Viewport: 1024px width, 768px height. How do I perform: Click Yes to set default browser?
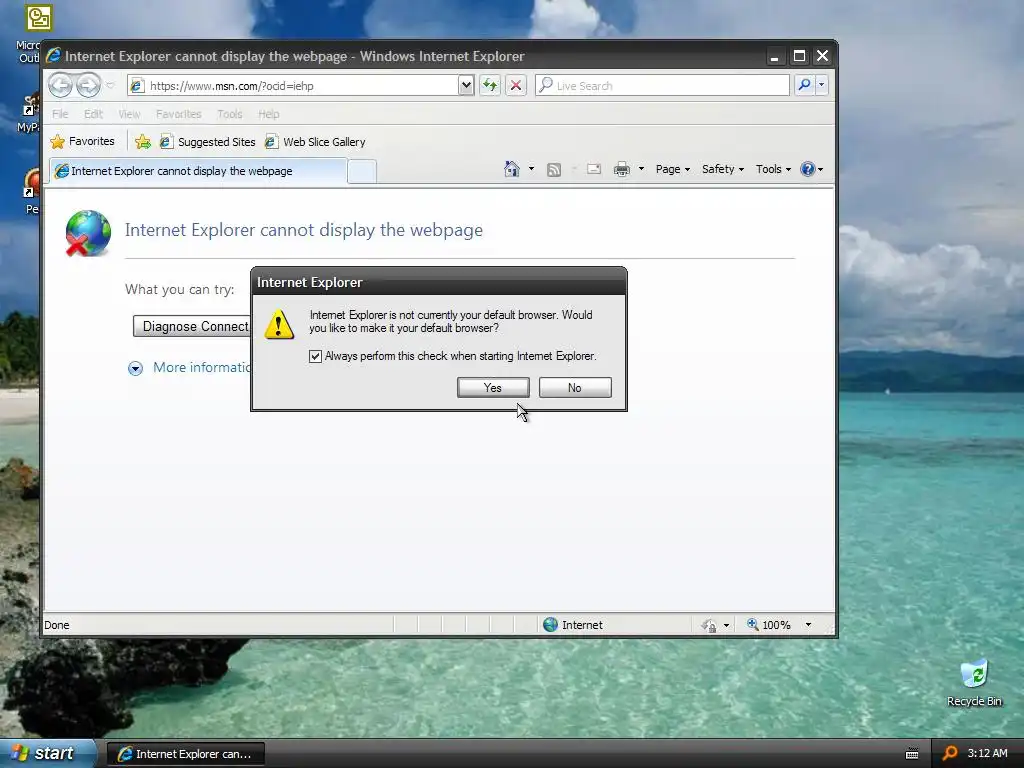pyautogui.click(x=493, y=387)
